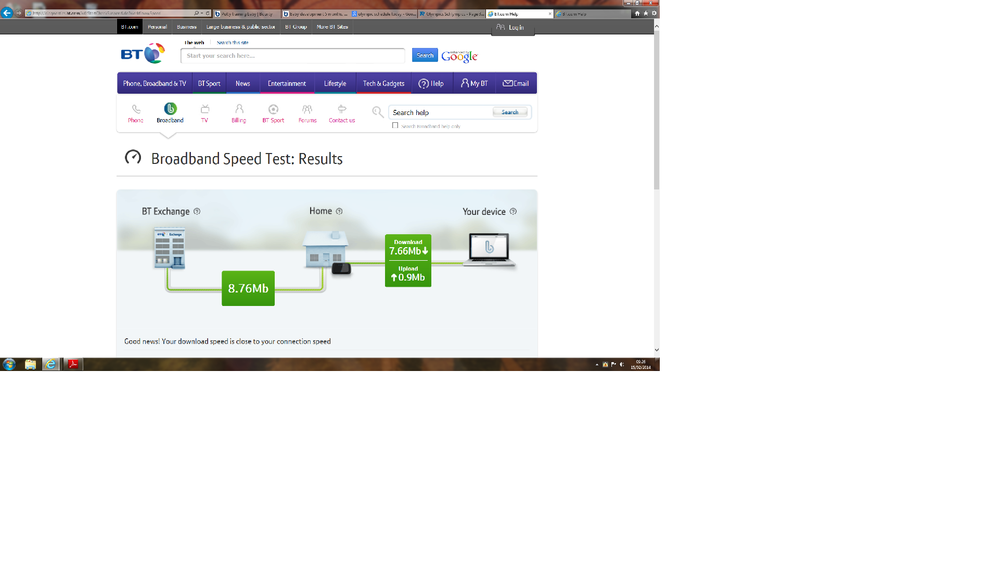Switch to active BT.com Help browser tab
This screenshot has width=999, height=562.
[x=520, y=13]
